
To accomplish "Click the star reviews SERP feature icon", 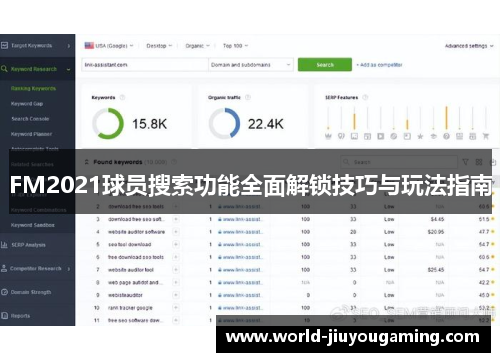I will [x=420, y=136].
